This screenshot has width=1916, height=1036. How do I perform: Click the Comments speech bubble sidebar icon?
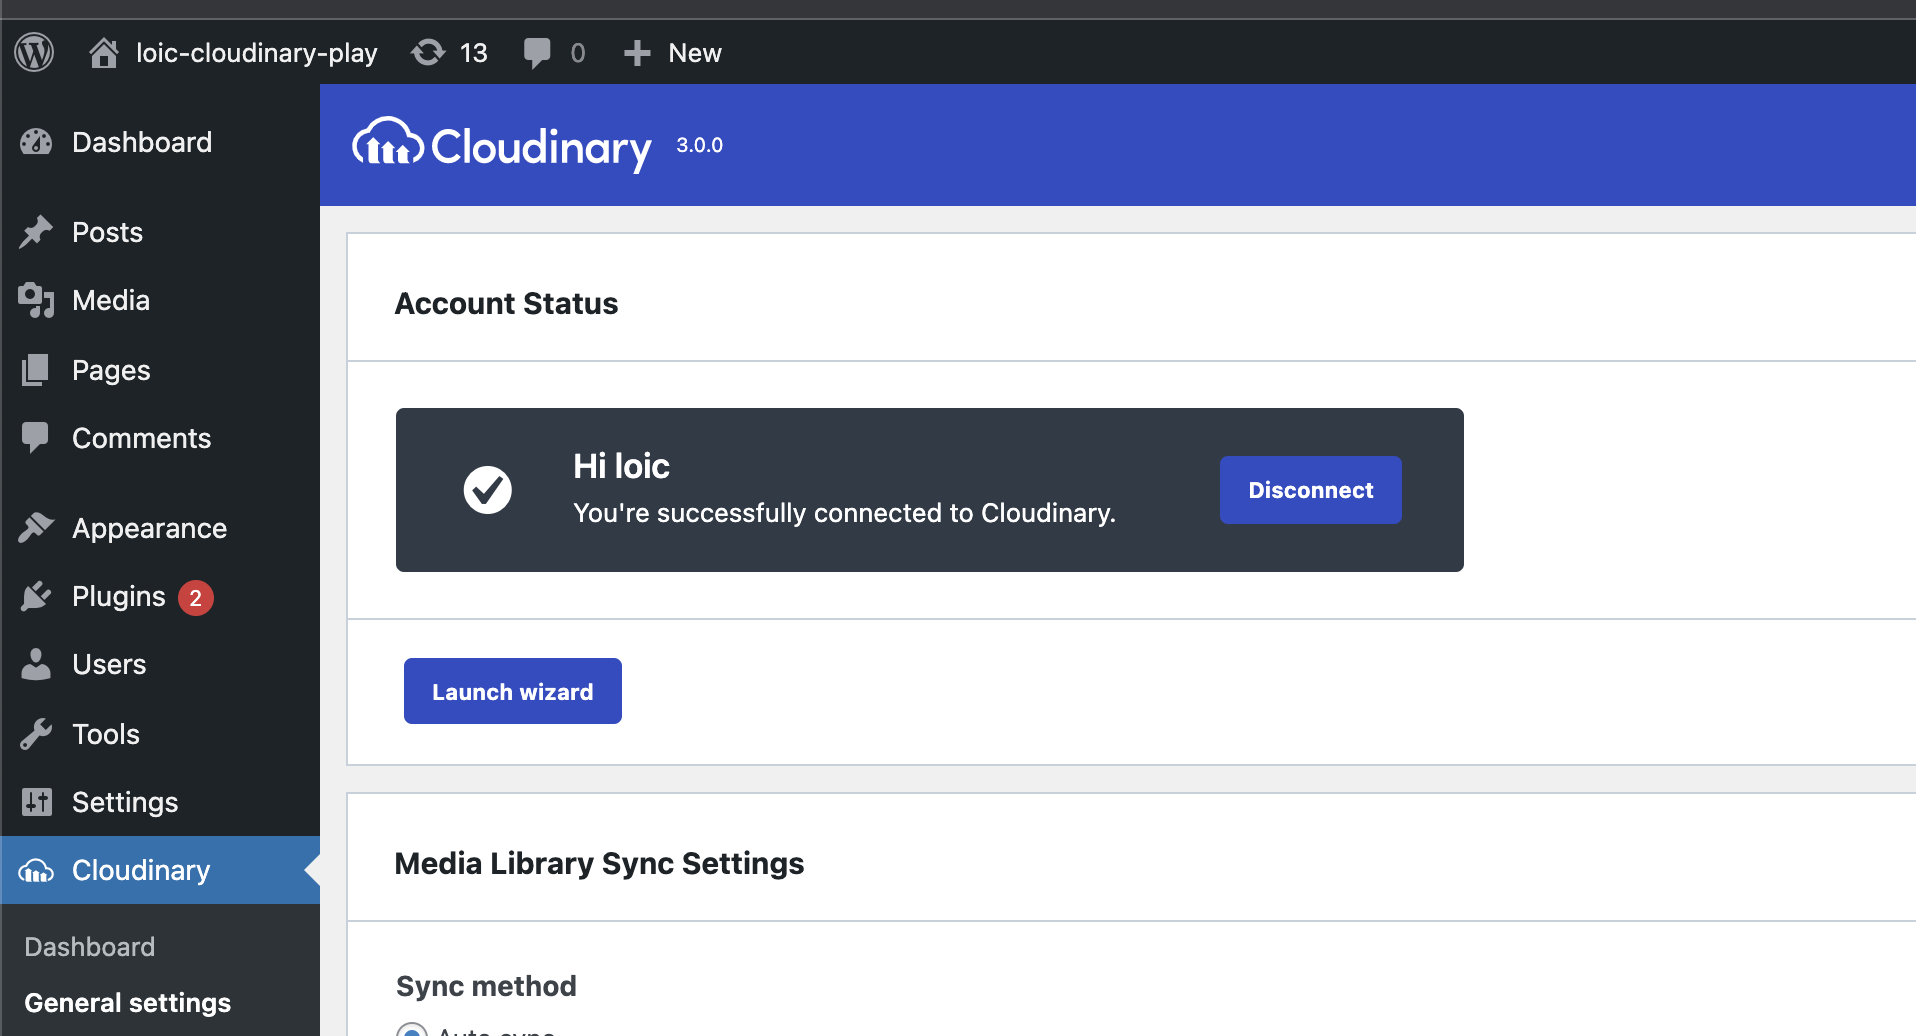click(36, 438)
